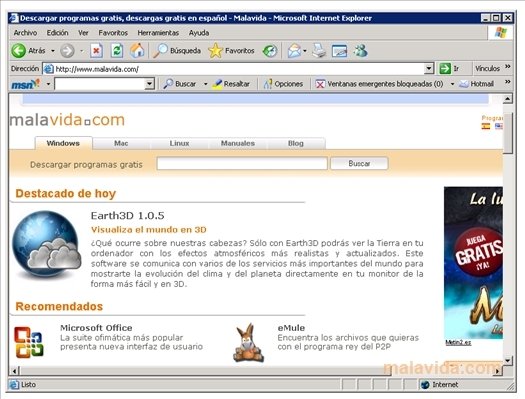Open the Mail envelope icon
525x399 pixels.
coord(294,51)
